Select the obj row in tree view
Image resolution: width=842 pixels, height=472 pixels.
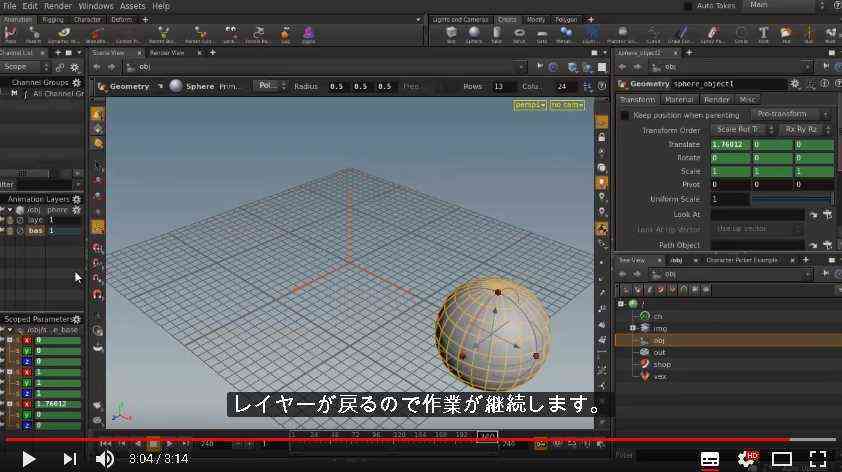(728, 340)
